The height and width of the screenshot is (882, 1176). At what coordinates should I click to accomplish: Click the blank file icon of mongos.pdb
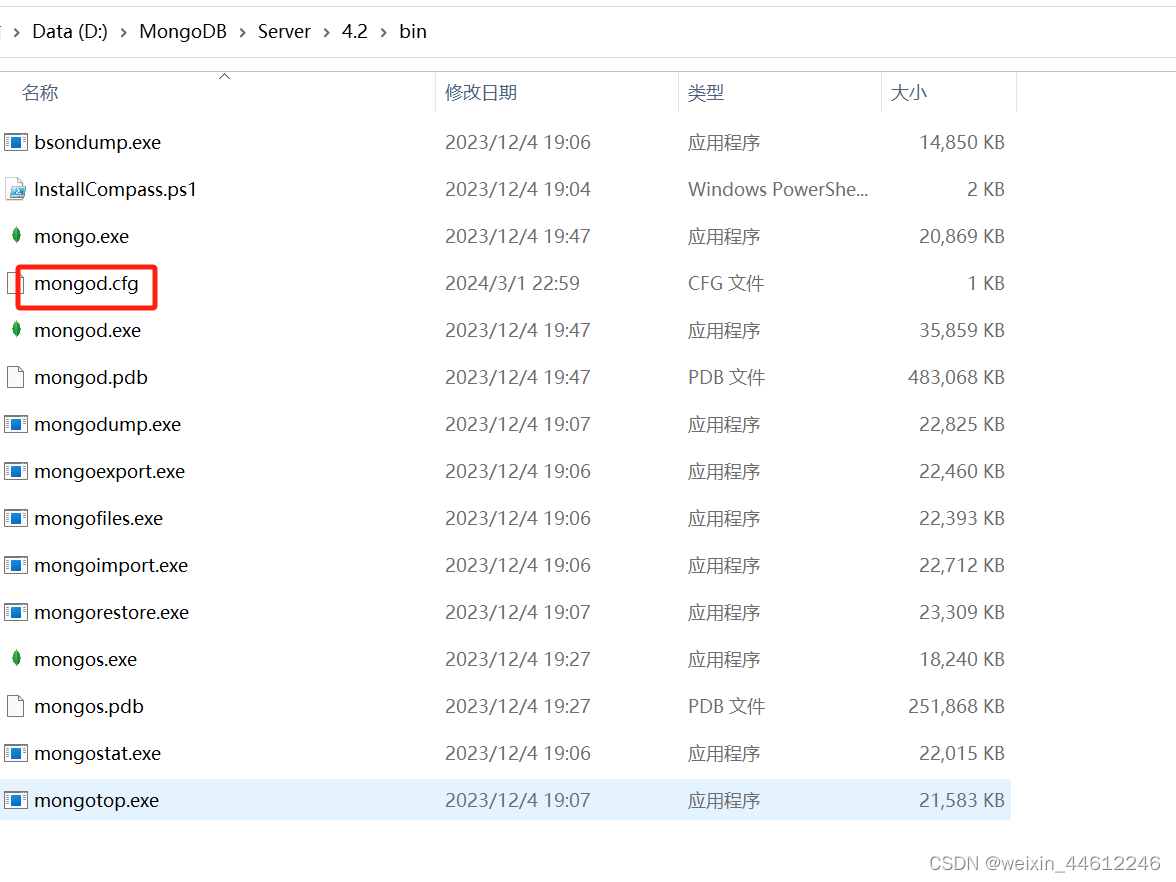pos(16,706)
